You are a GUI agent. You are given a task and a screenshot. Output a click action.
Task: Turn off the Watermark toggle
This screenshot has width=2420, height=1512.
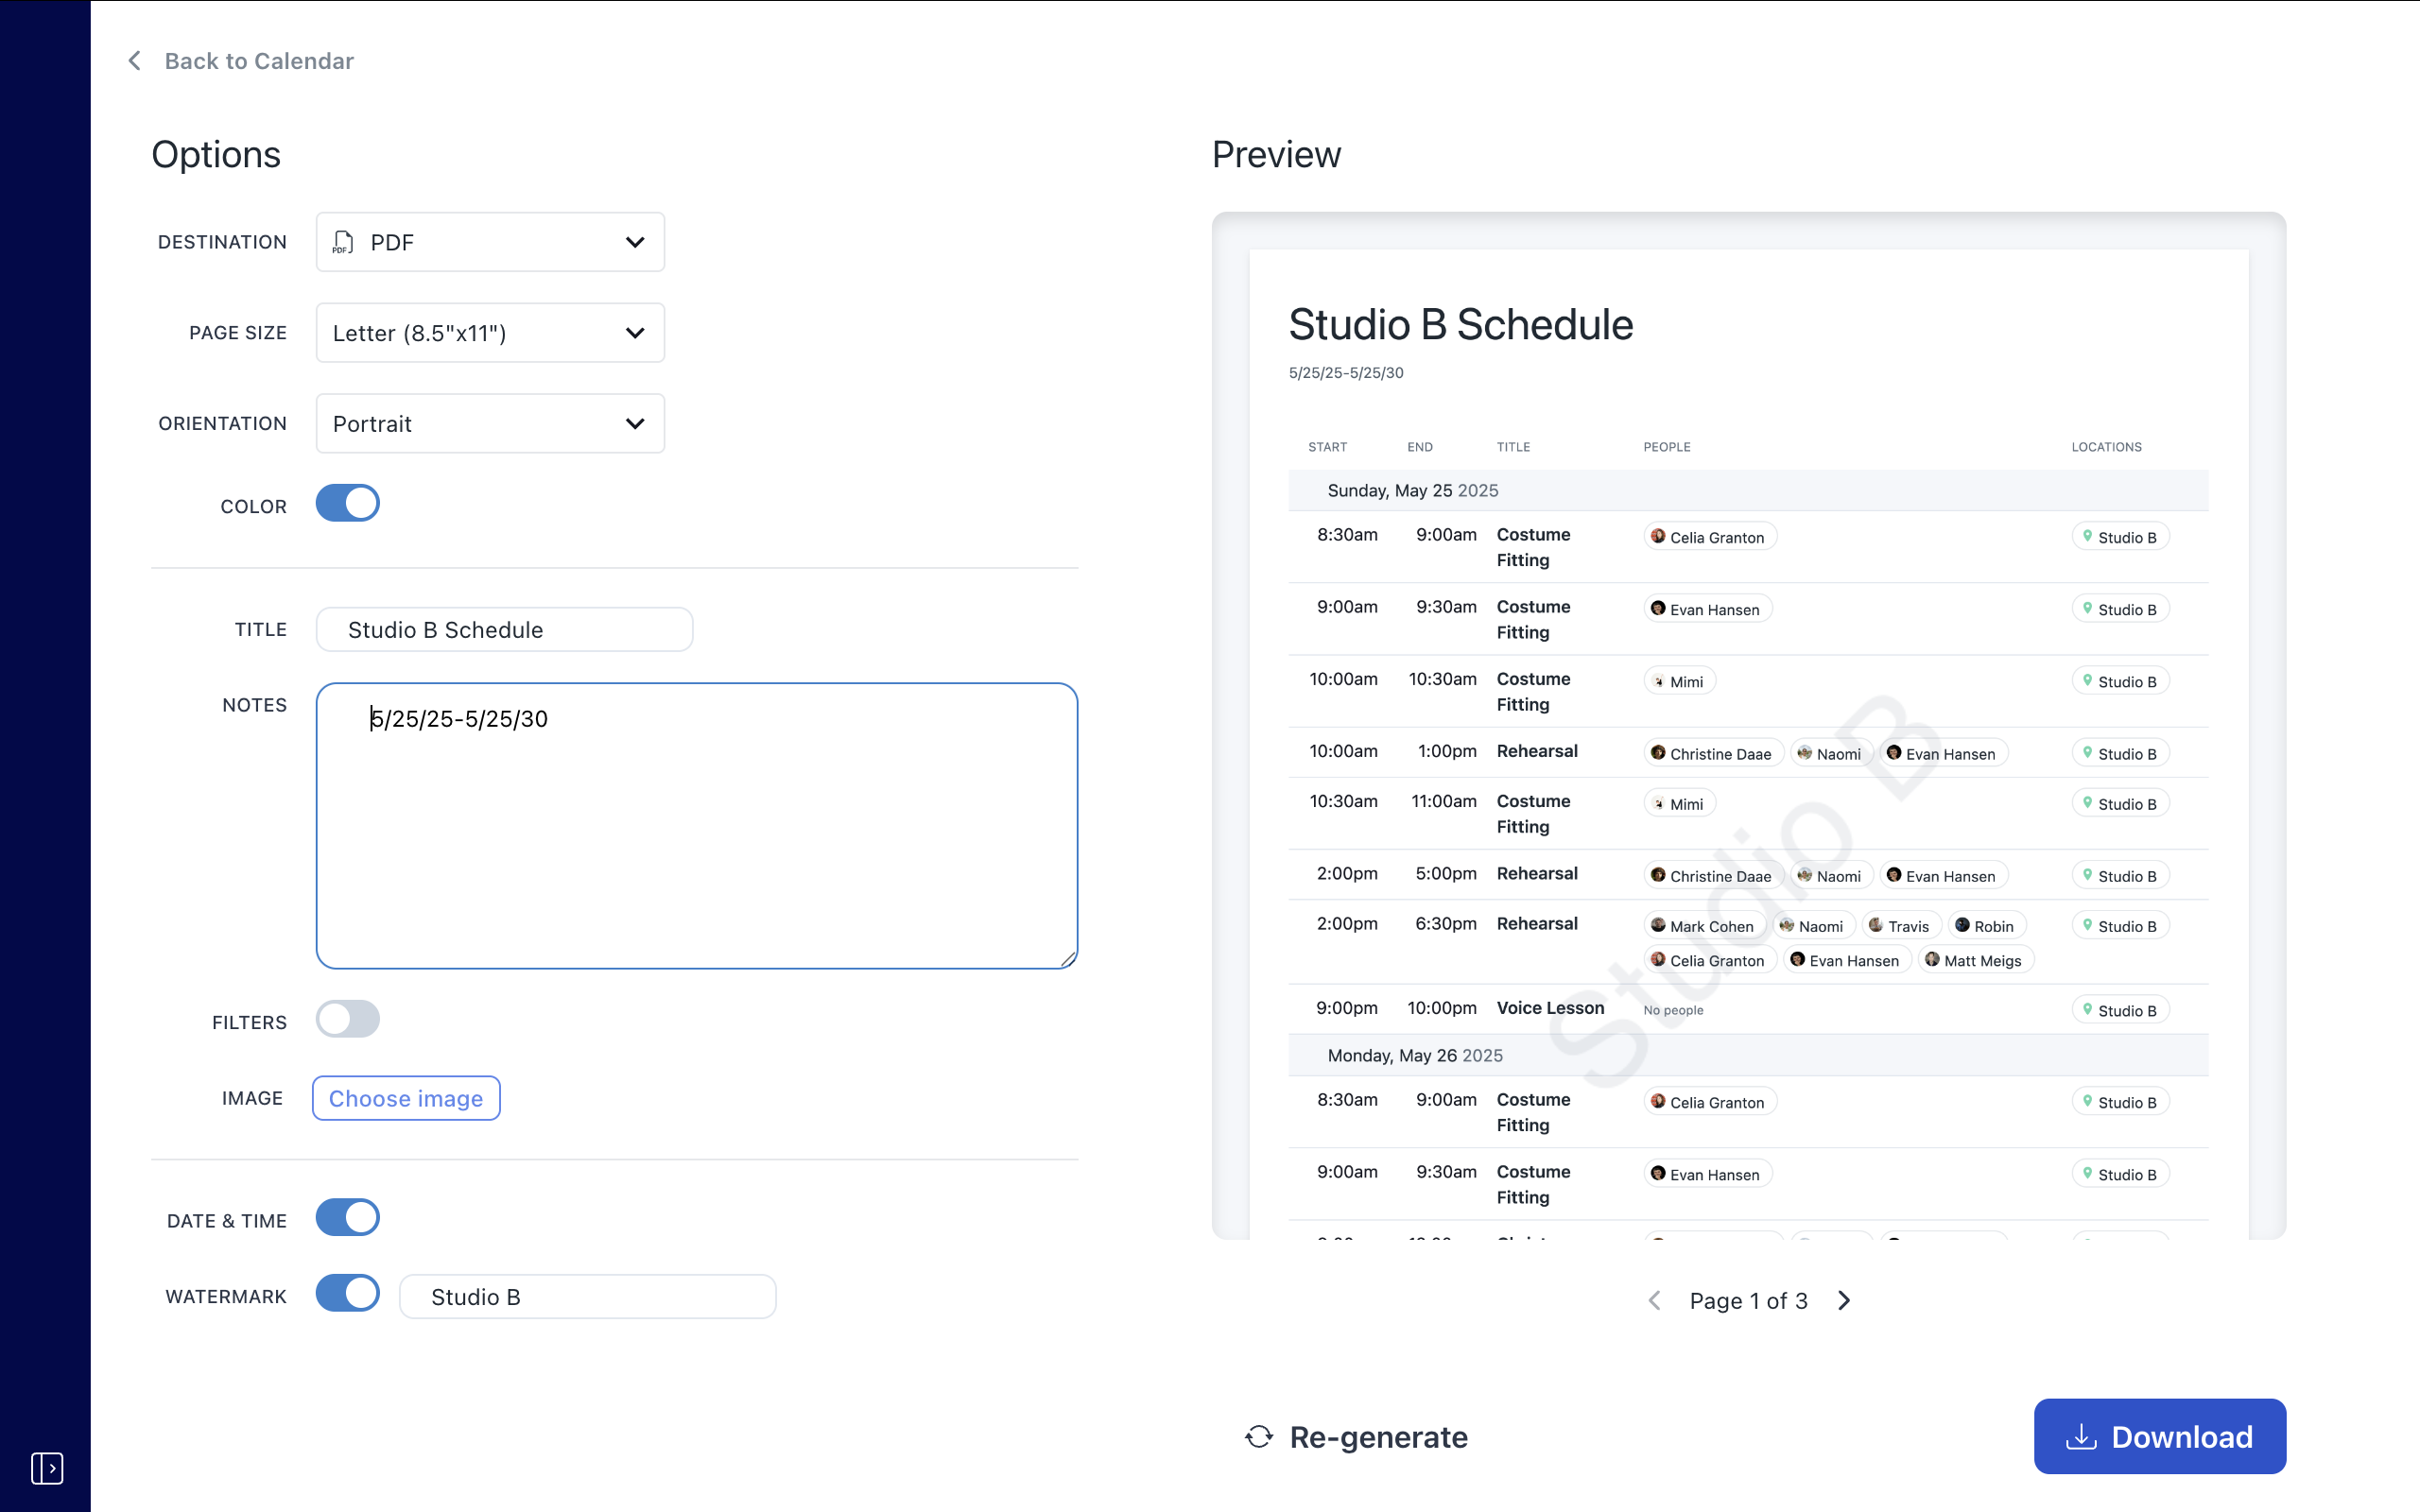(347, 1293)
